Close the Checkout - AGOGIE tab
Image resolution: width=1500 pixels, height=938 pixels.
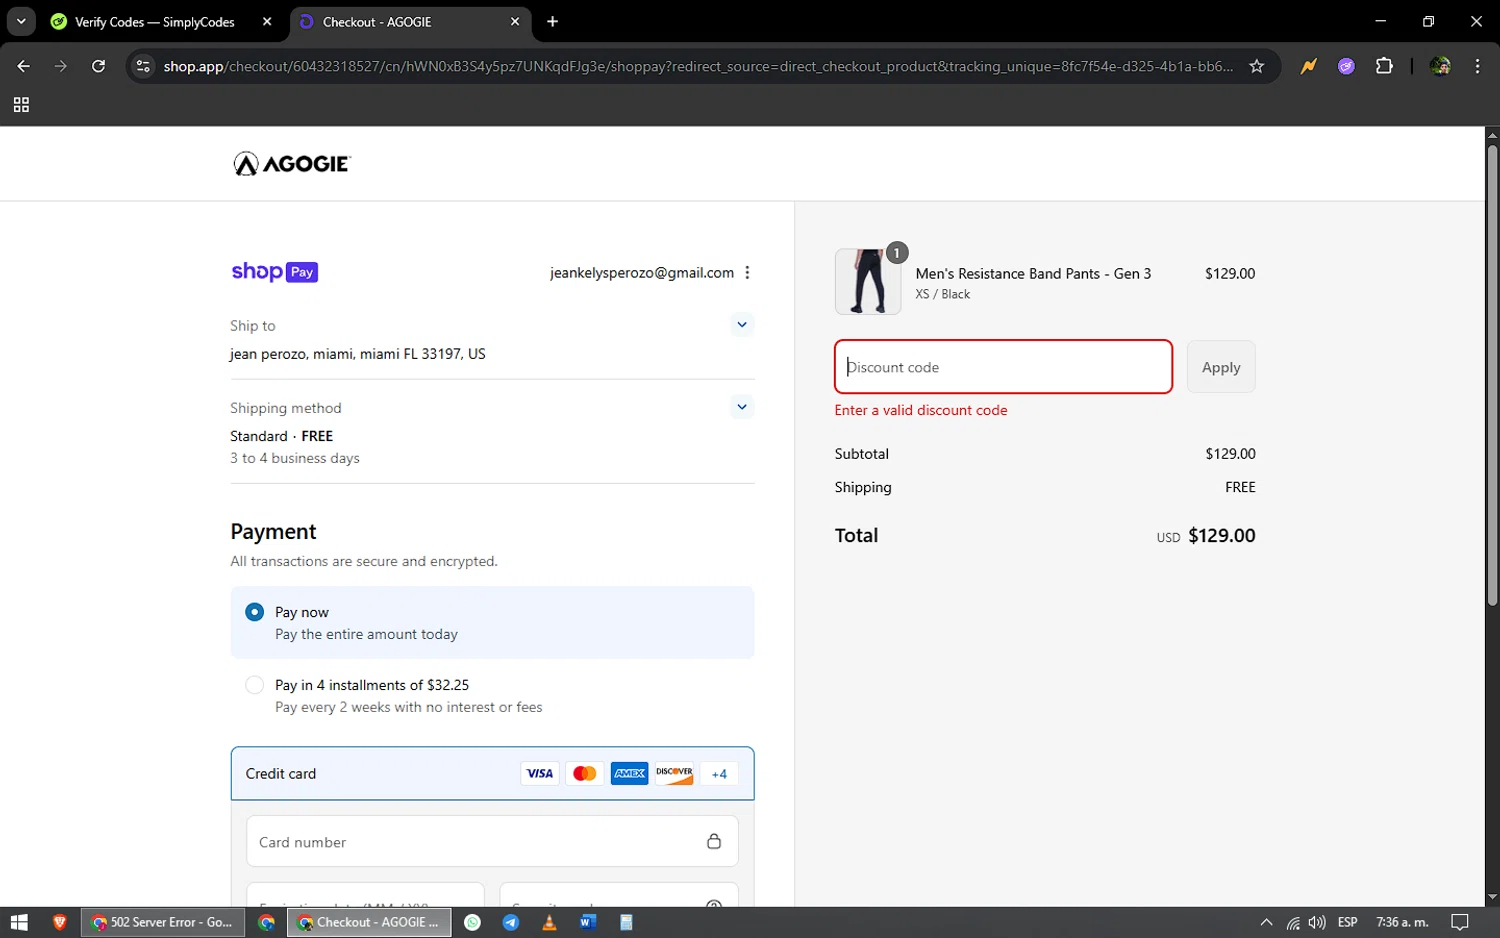coord(515,21)
